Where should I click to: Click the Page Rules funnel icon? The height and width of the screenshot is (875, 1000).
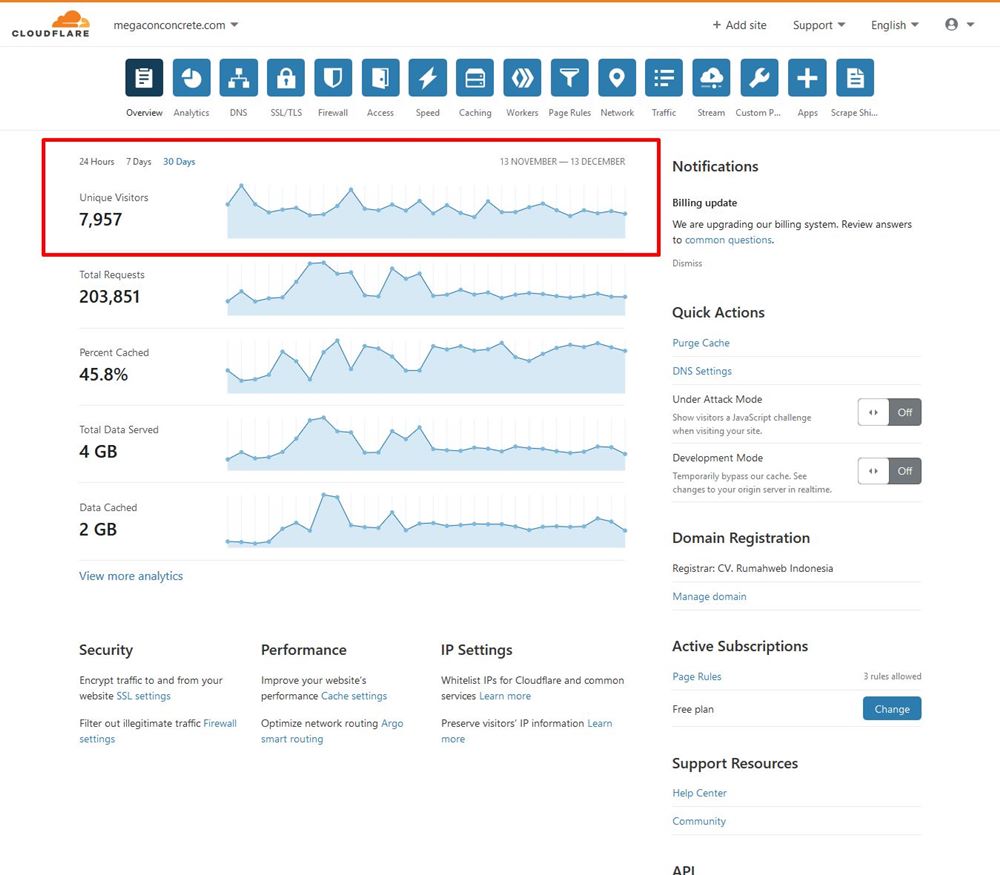[x=569, y=77]
